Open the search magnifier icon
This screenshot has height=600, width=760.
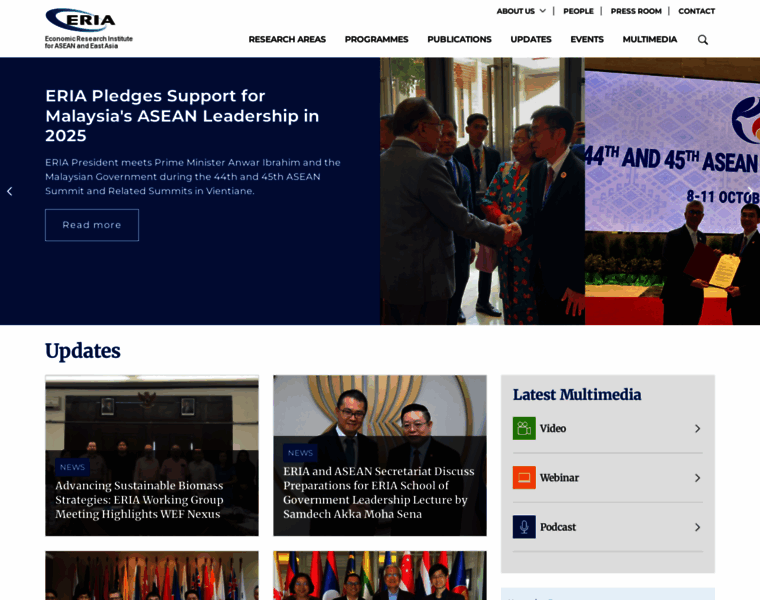tap(702, 40)
